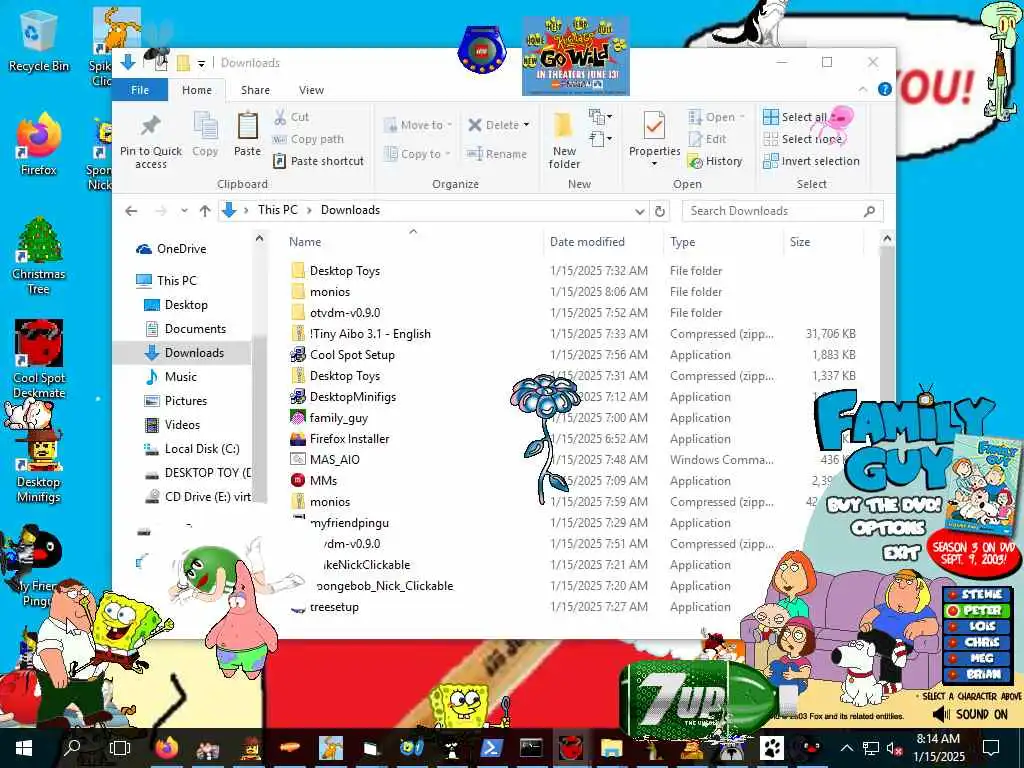
Task: Launch the Firefox desktop shortcut
Action: tap(38, 144)
